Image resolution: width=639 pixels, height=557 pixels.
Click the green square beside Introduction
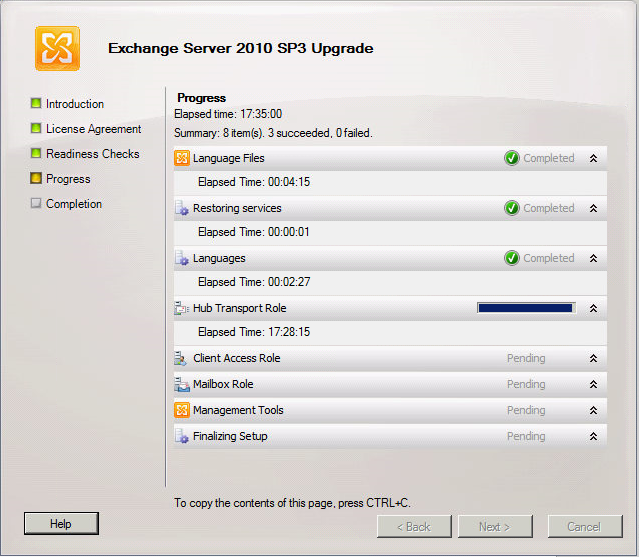click(36, 103)
